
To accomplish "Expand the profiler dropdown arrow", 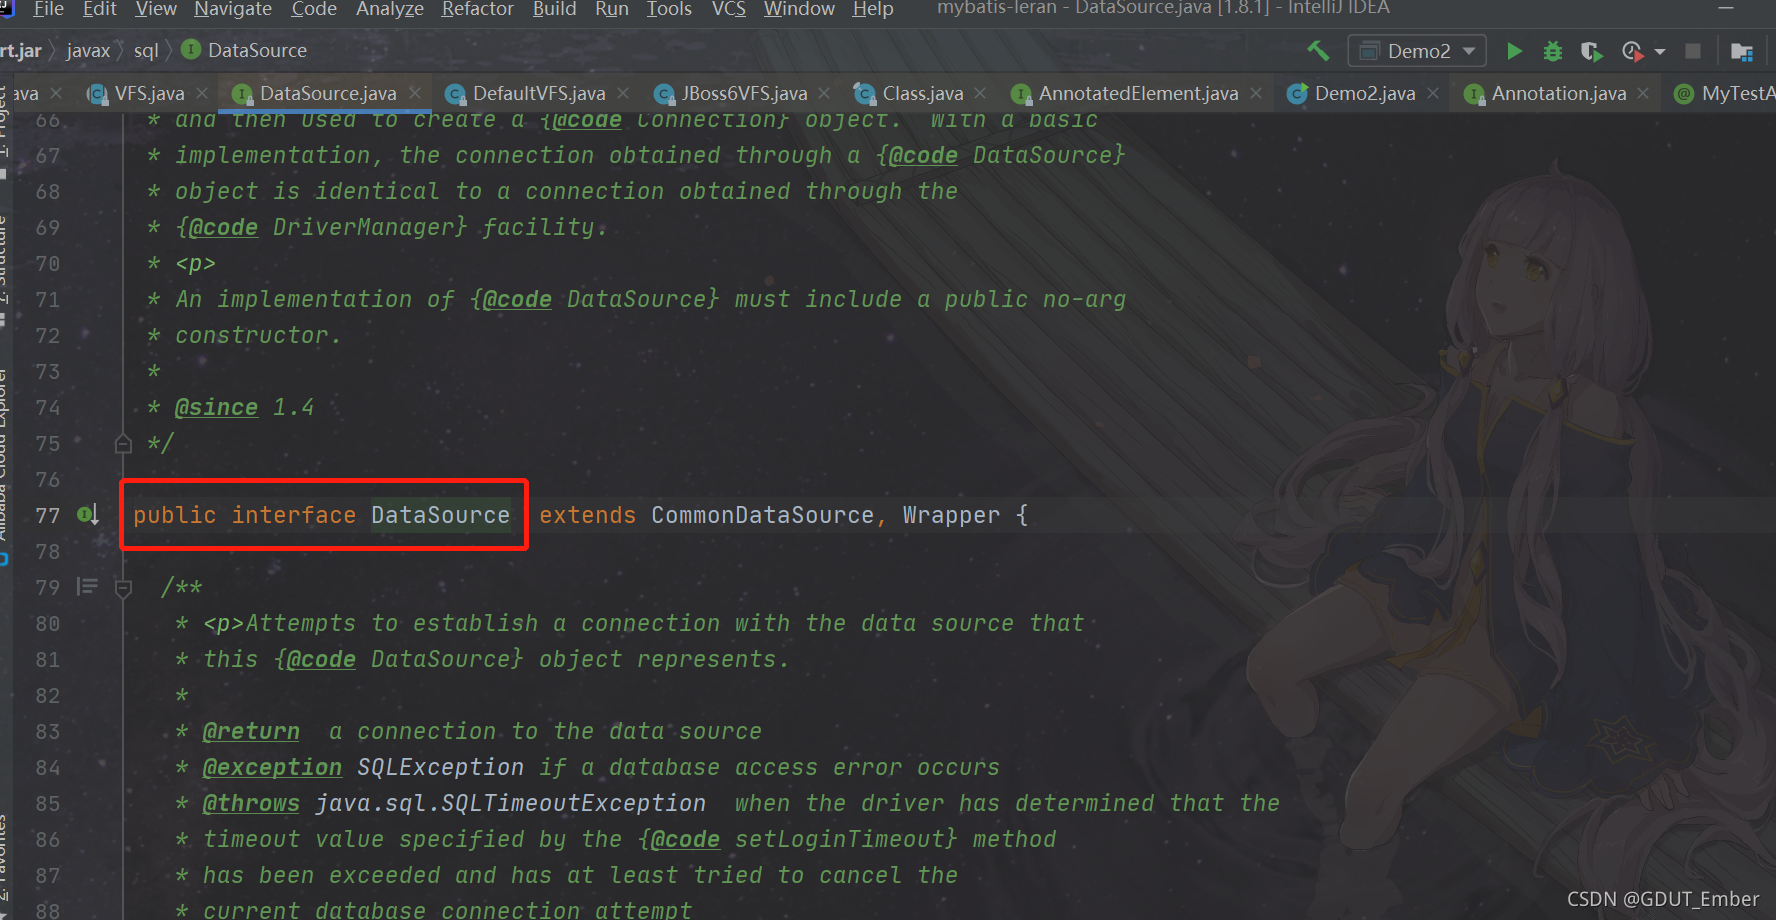I will point(1660,51).
